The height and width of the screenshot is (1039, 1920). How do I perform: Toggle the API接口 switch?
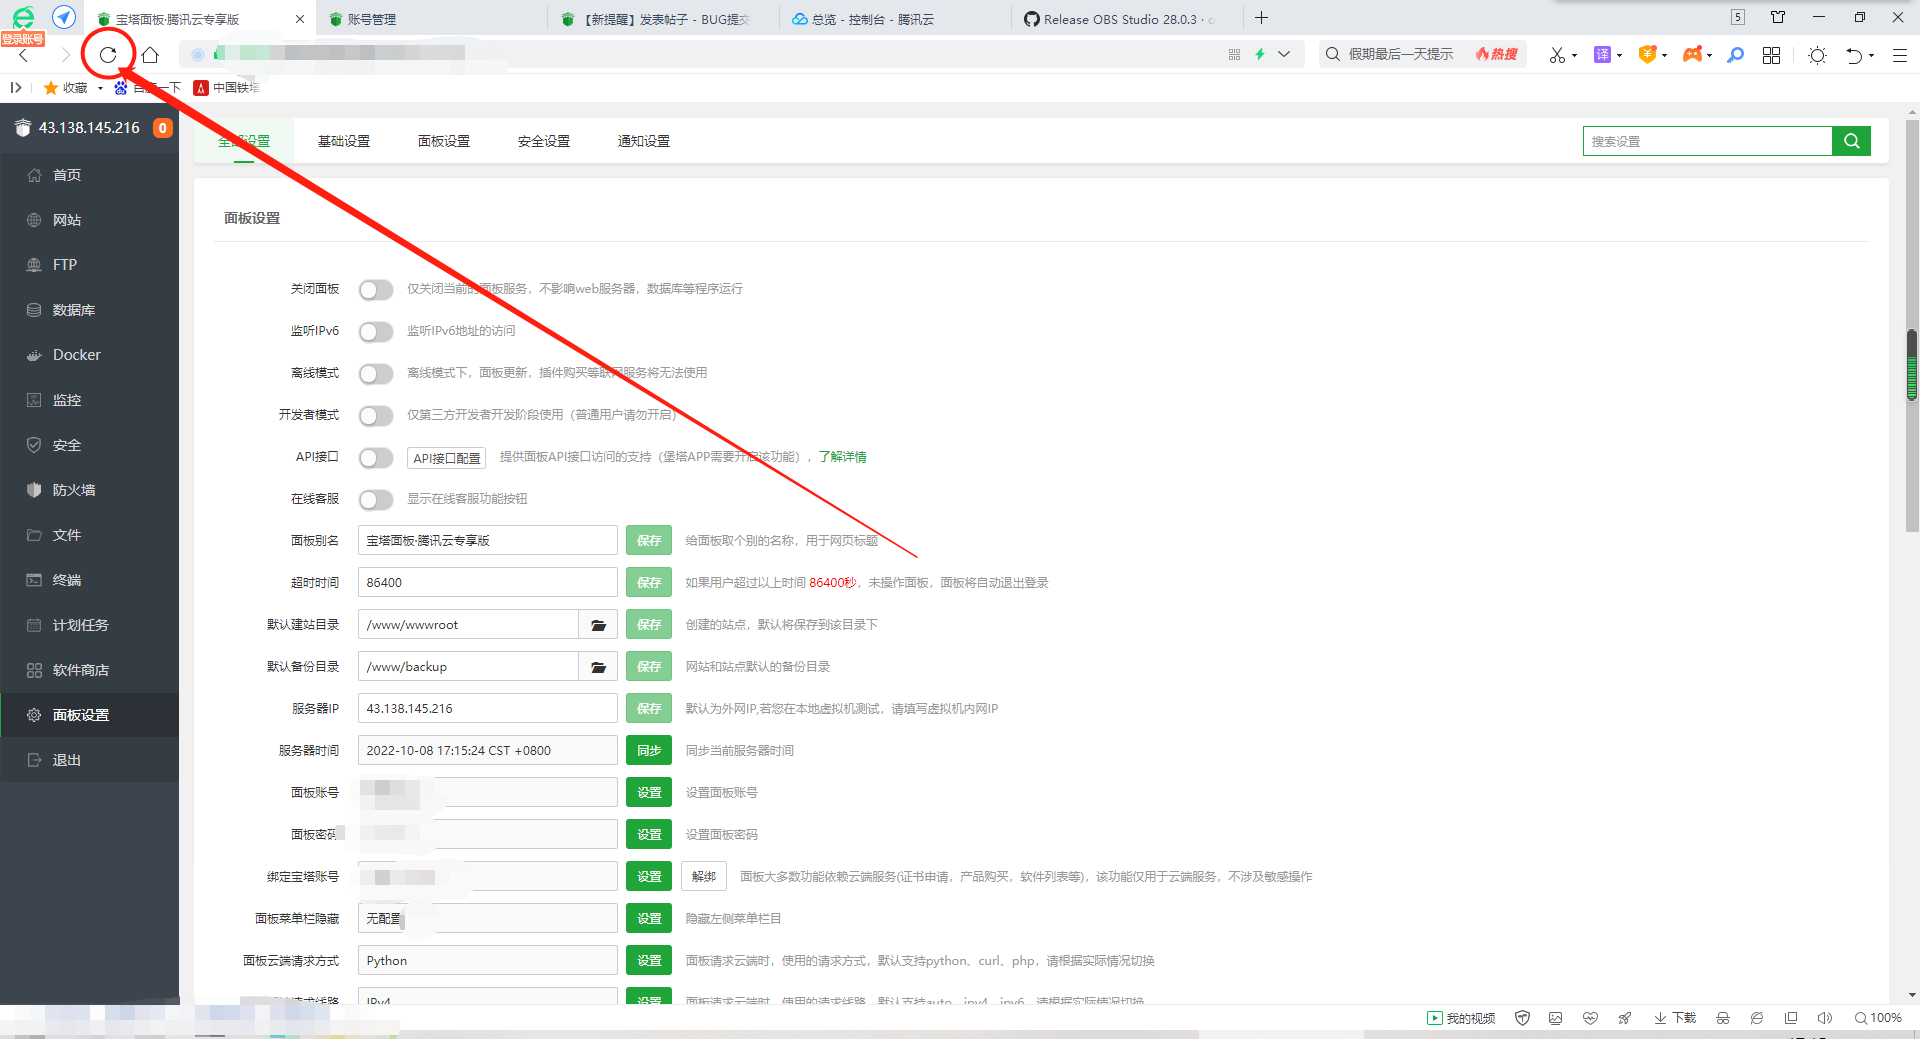click(376, 458)
